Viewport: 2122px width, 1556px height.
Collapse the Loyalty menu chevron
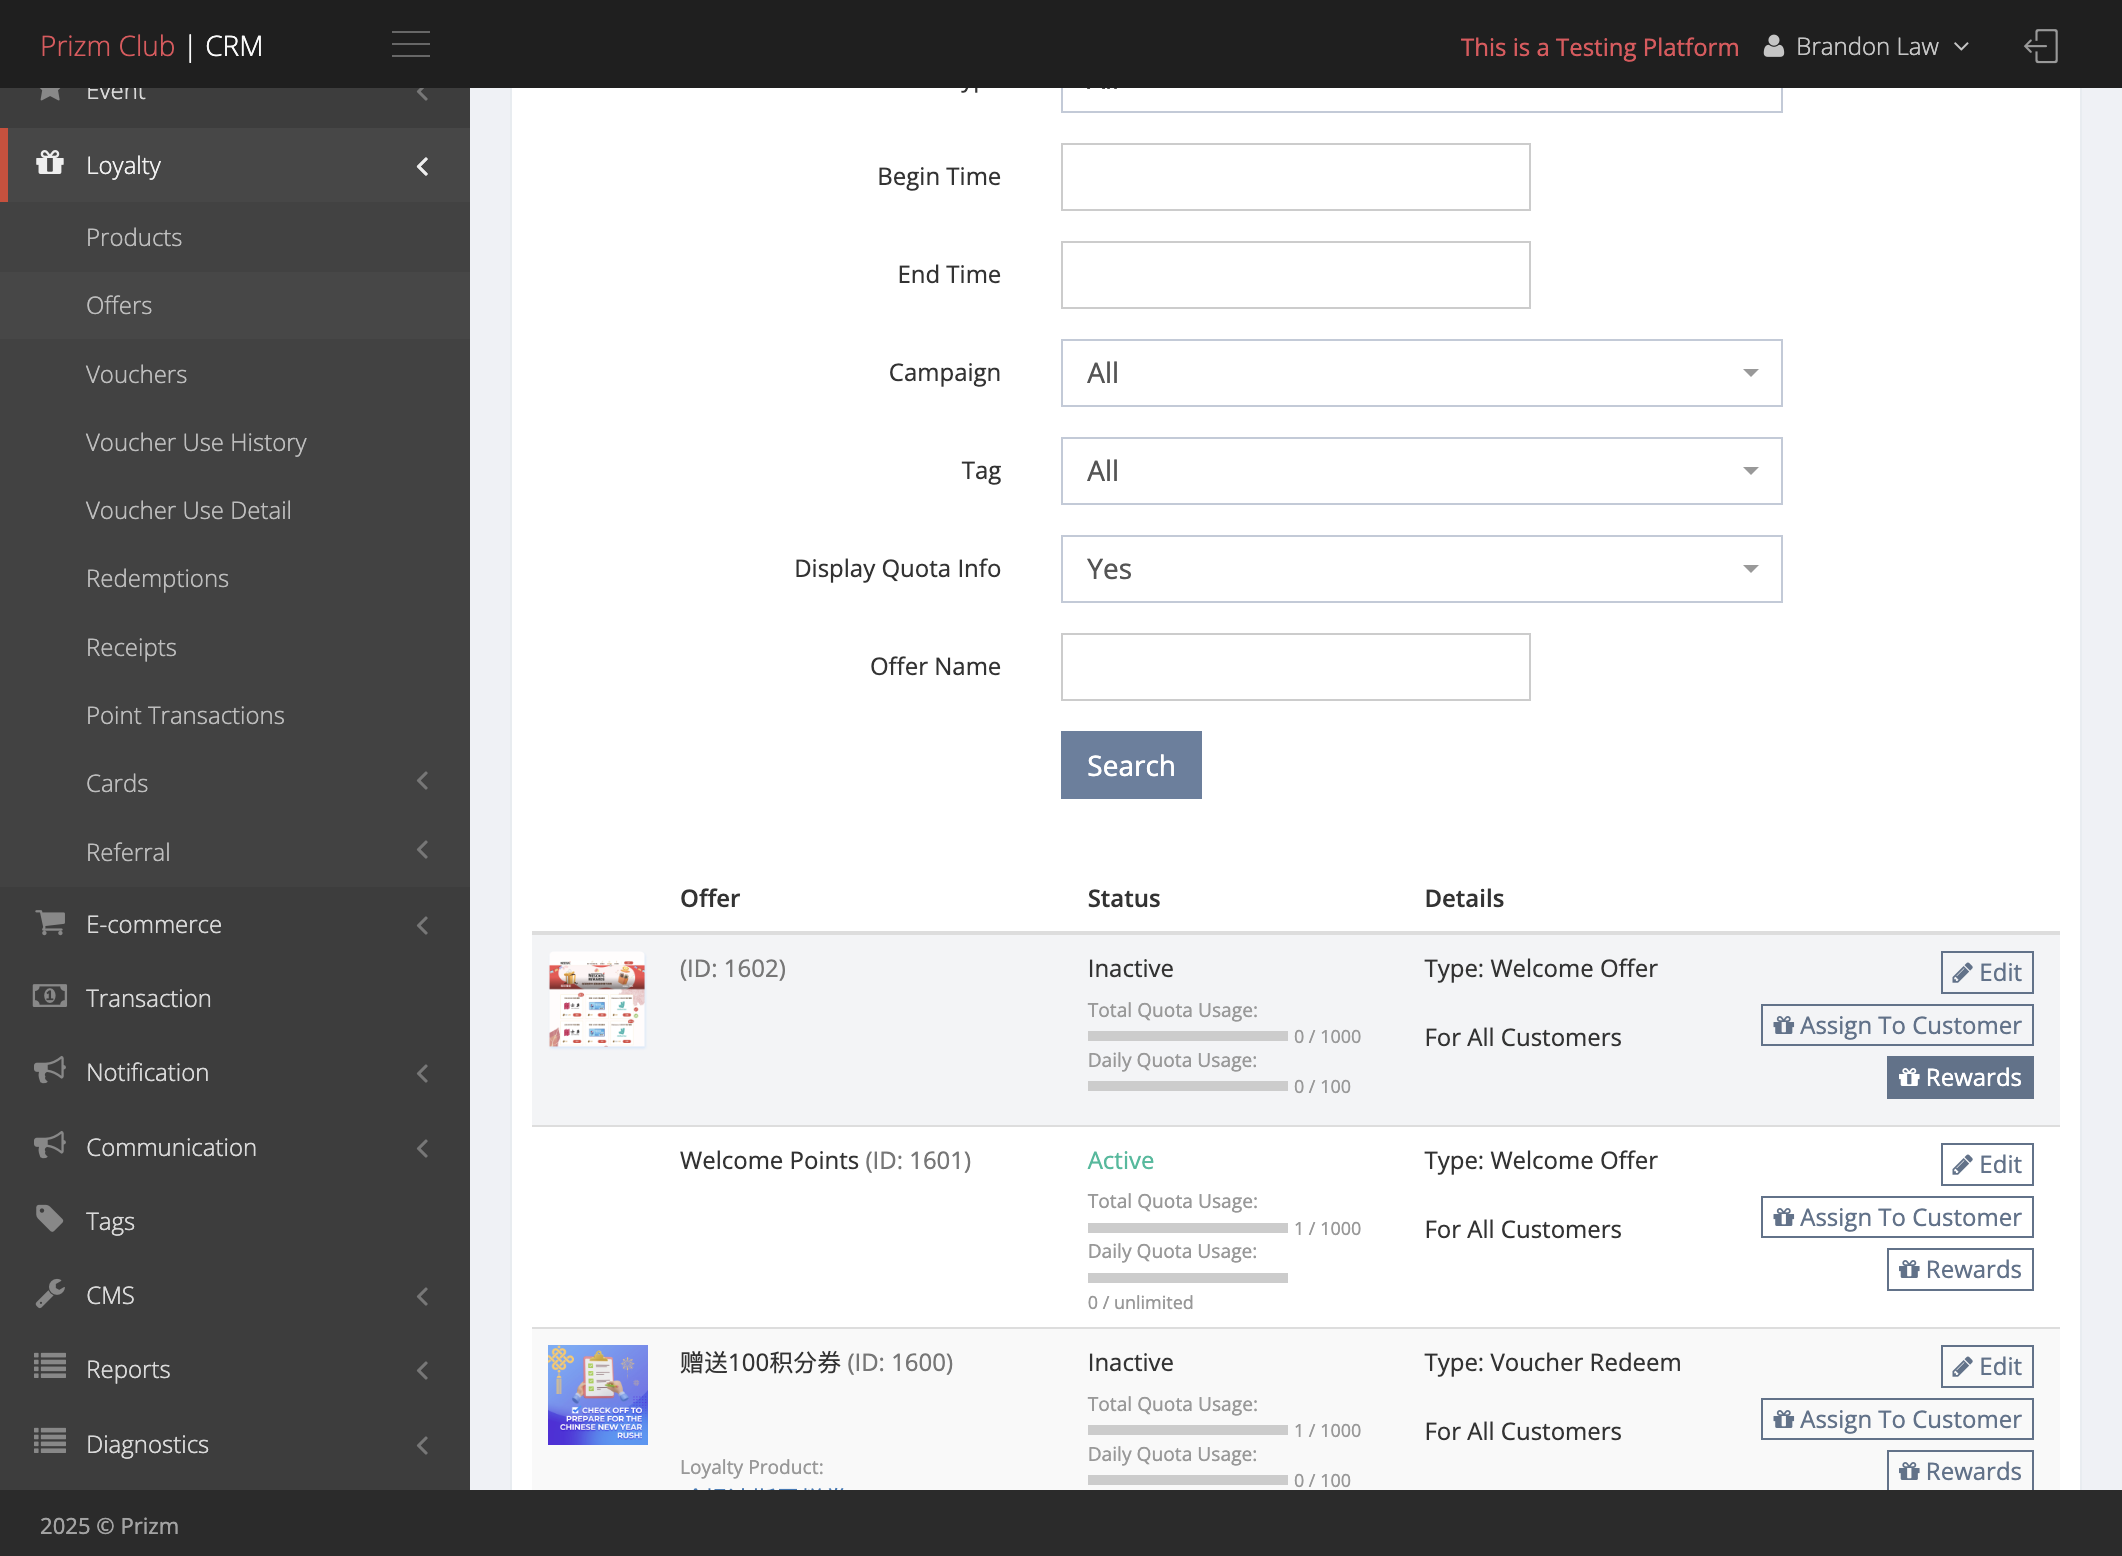pos(422,166)
